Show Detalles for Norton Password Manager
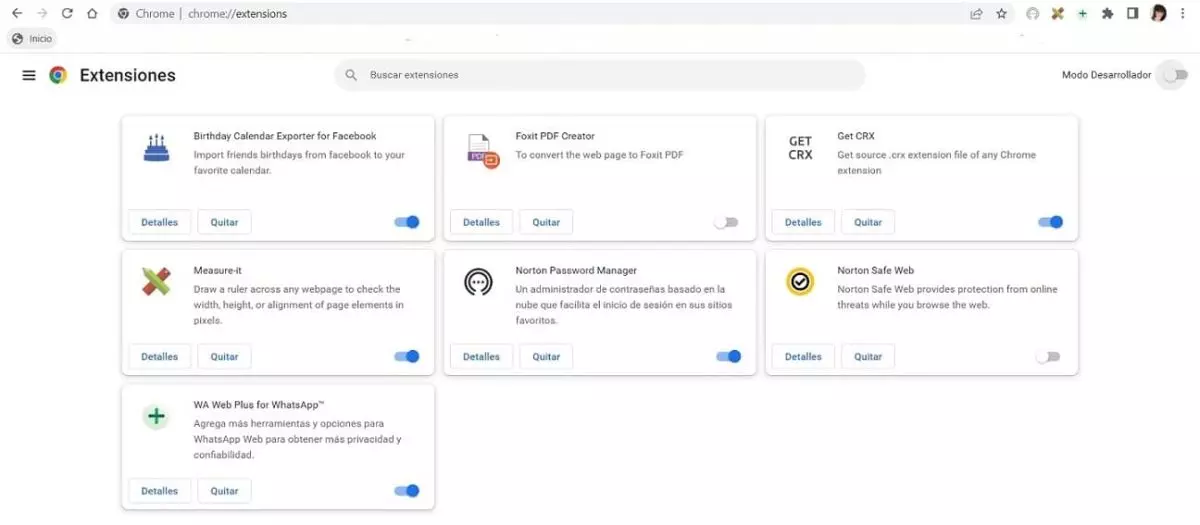 [482, 356]
